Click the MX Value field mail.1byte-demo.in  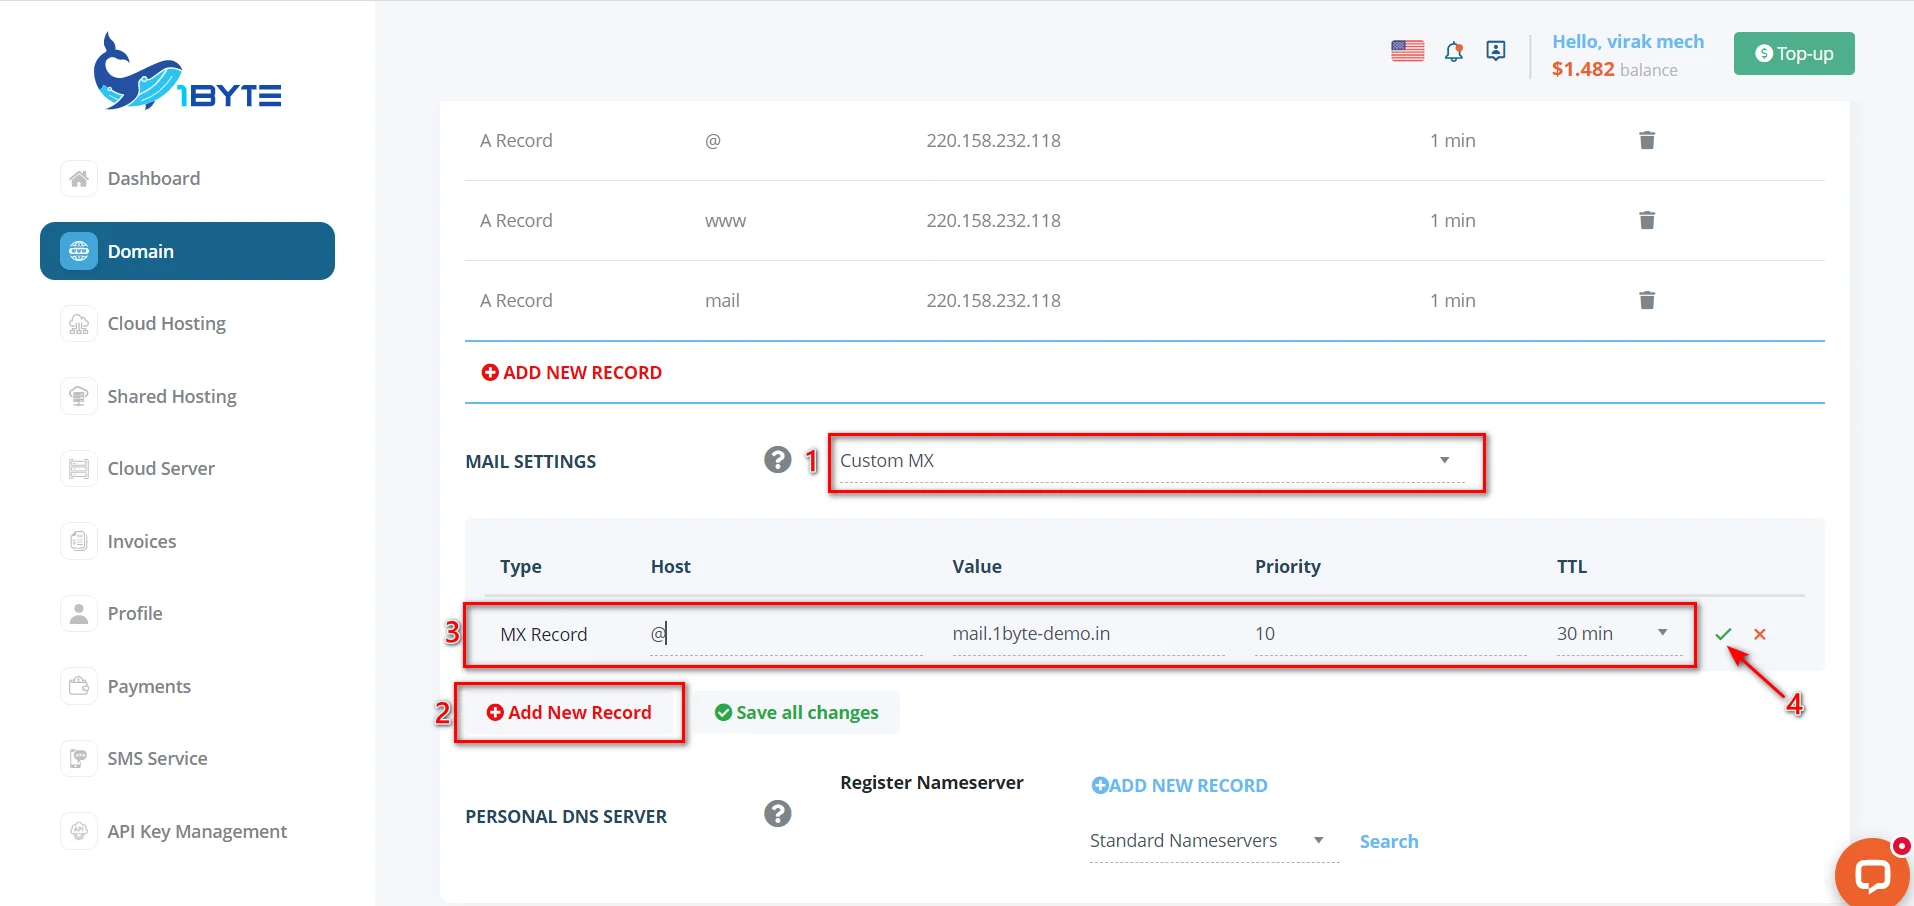[1088, 634]
